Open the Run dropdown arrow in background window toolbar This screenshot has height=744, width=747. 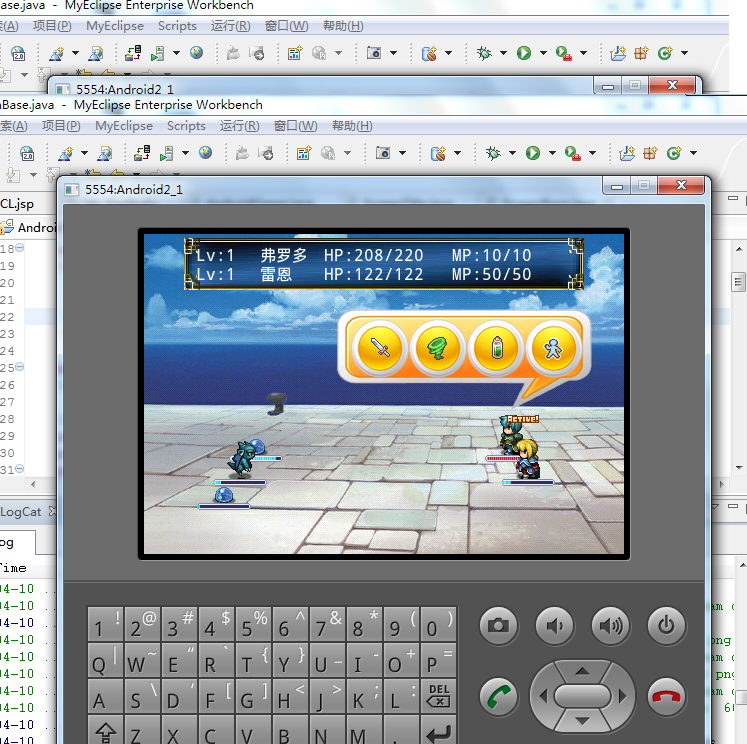(x=543, y=53)
